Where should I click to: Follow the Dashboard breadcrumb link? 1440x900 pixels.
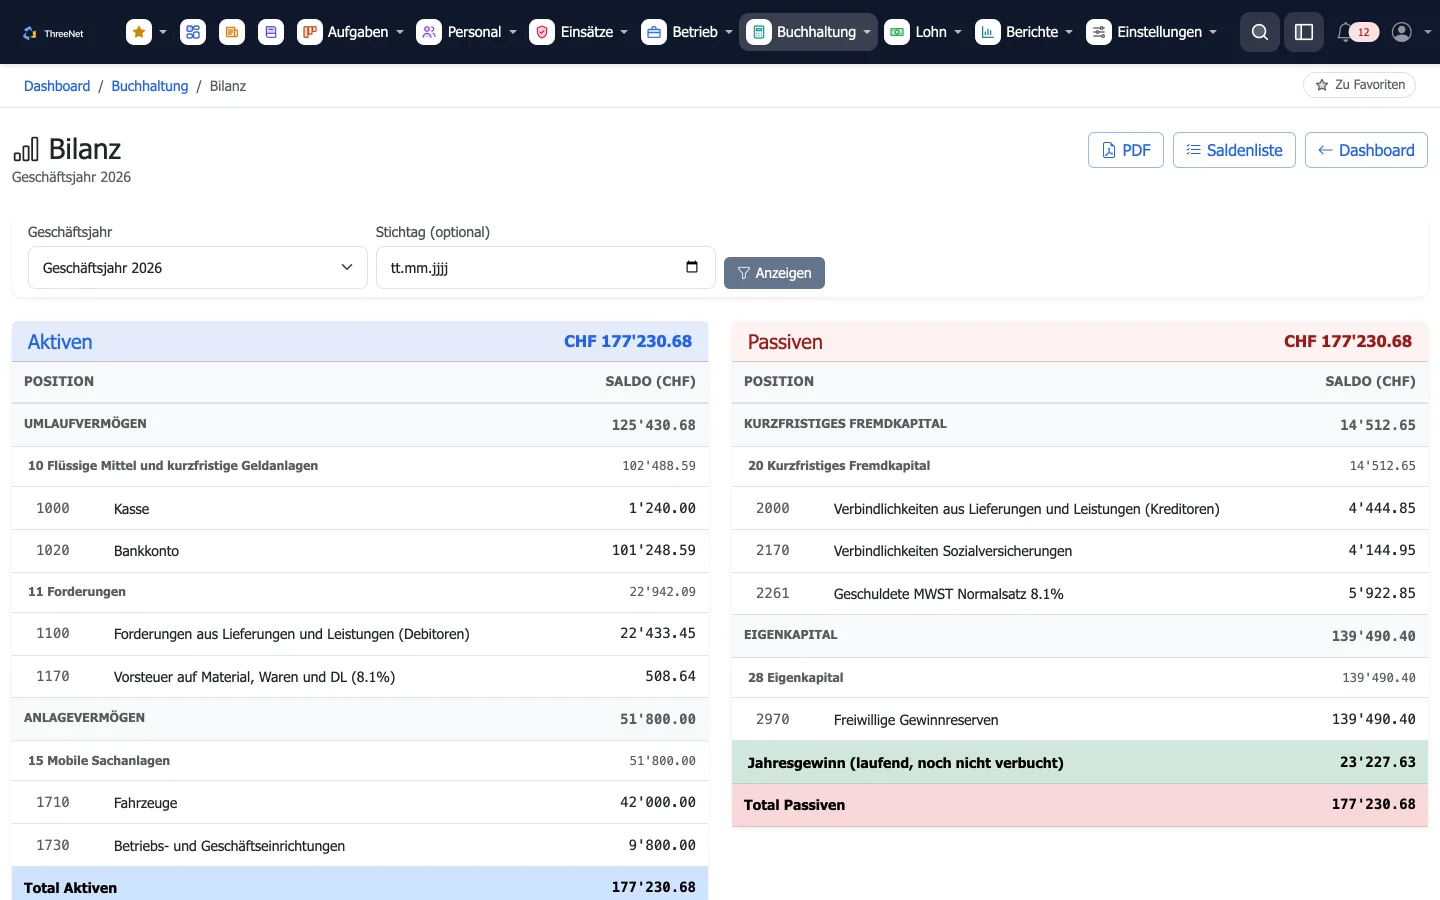coord(57,86)
